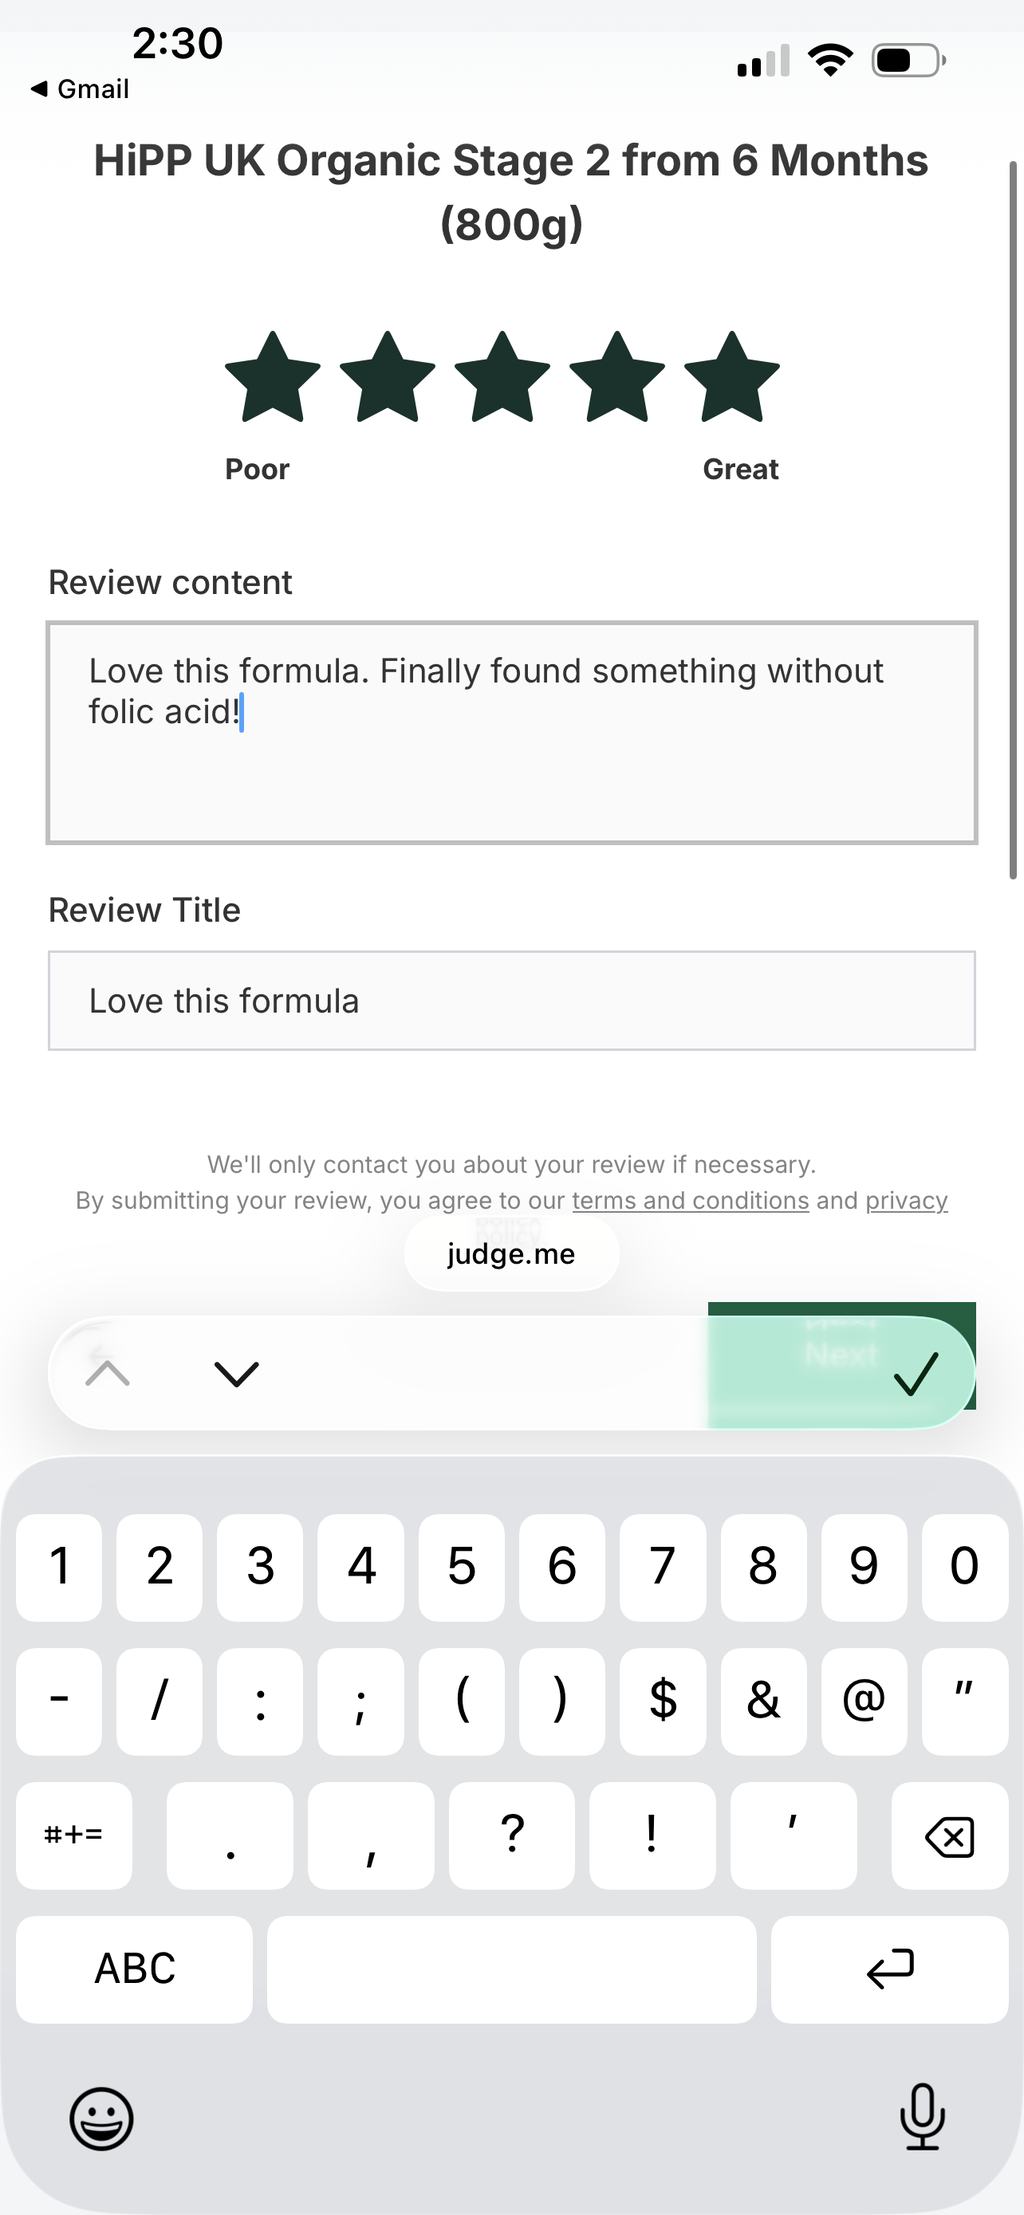Select the third star rating
The height and width of the screenshot is (2215, 1024).
[x=502, y=378]
